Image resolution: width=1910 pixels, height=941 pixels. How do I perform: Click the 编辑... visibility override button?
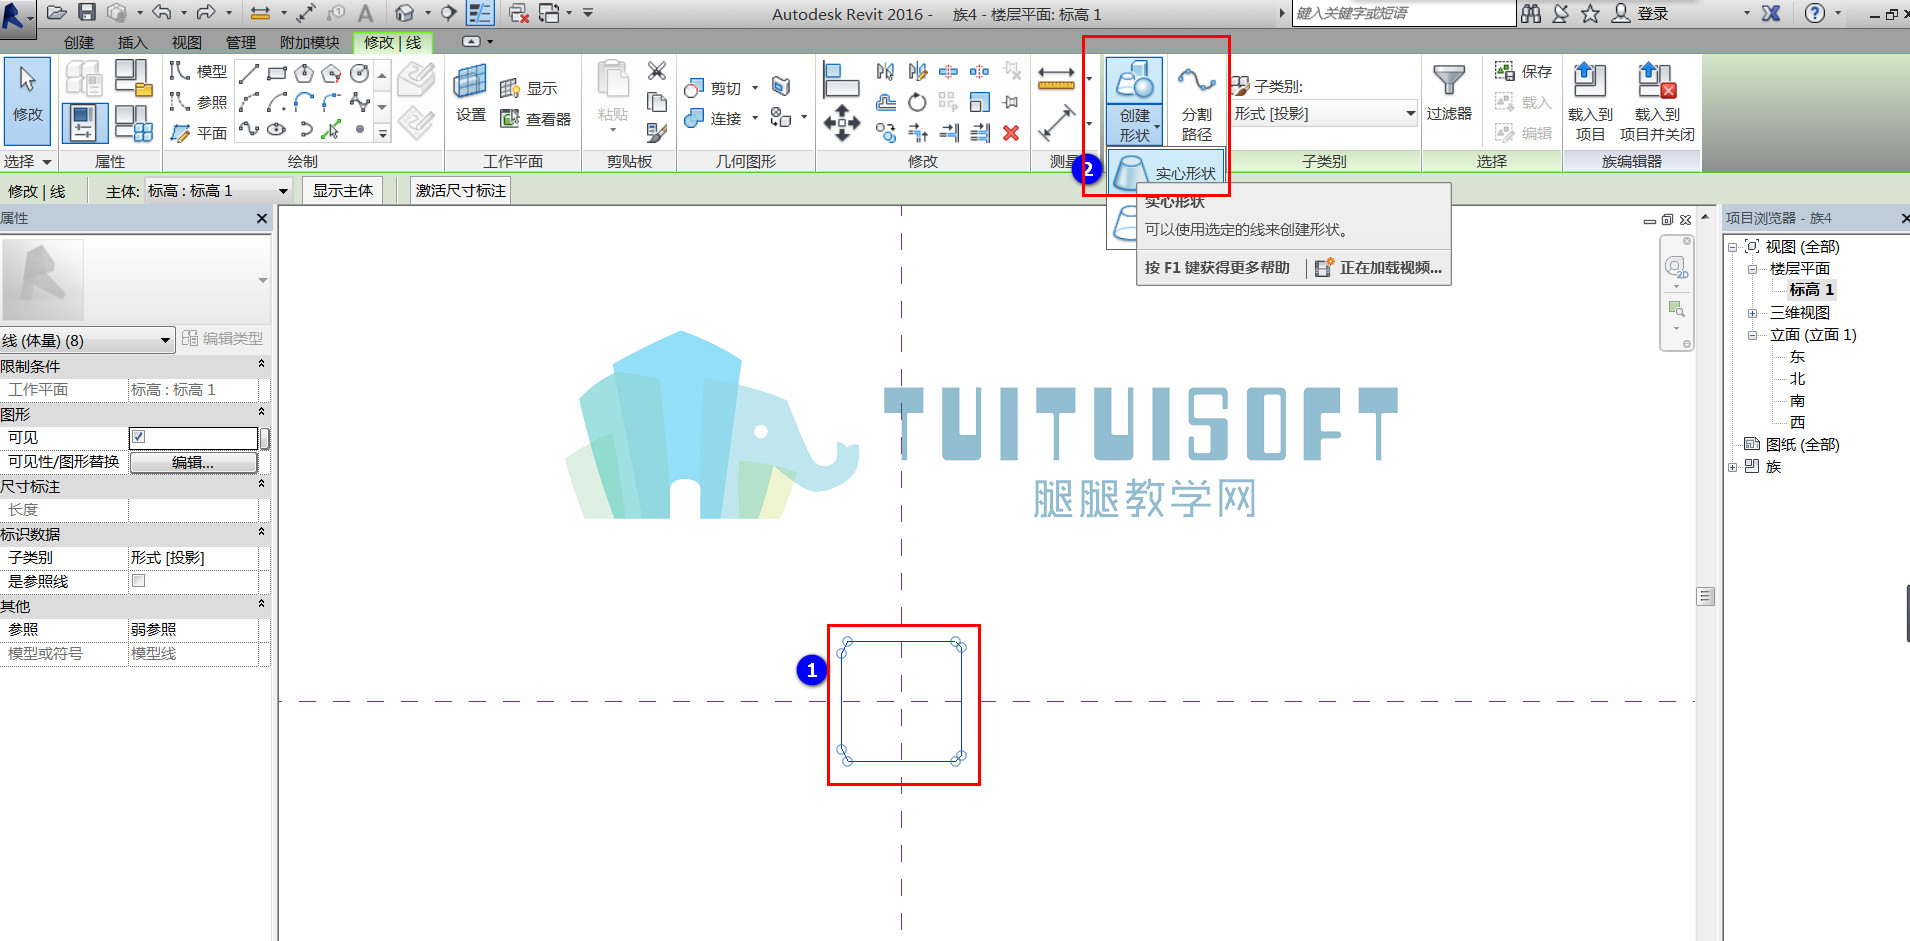coord(193,462)
